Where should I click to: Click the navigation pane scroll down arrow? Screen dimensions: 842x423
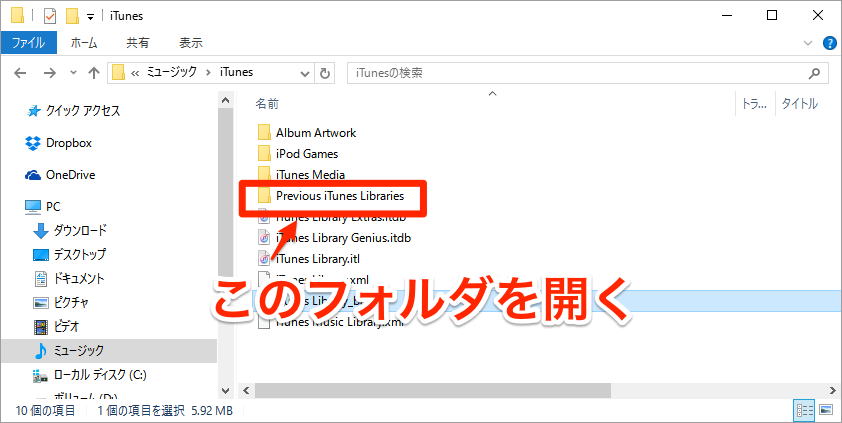coord(226,391)
